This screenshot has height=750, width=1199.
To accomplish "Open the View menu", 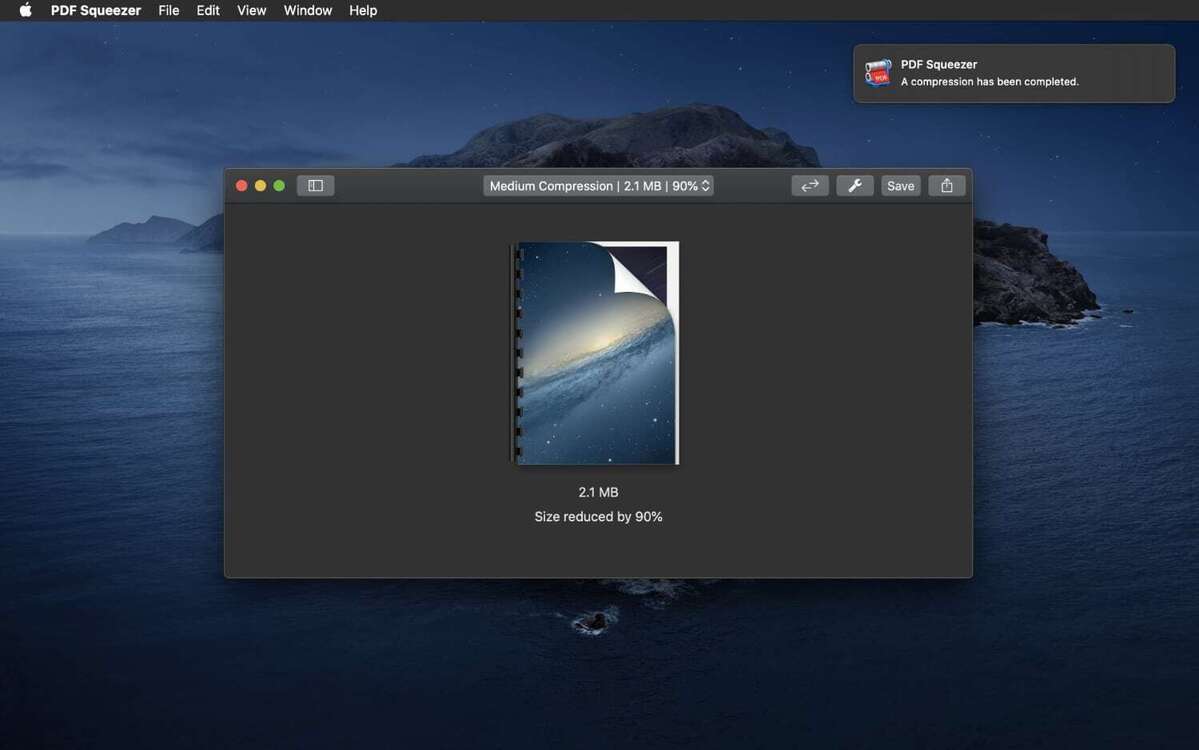I will tap(252, 11).
